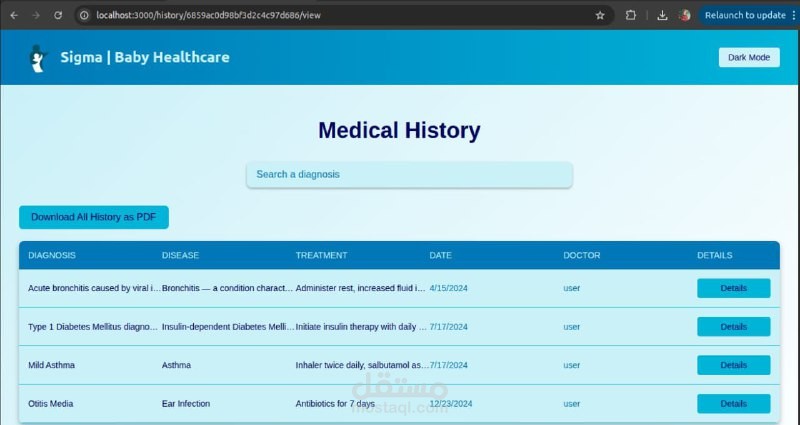Image resolution: width=800 pixels, height=425 pixels.
Task: Click the TREATMENT column header
Action: click(321, 255)
